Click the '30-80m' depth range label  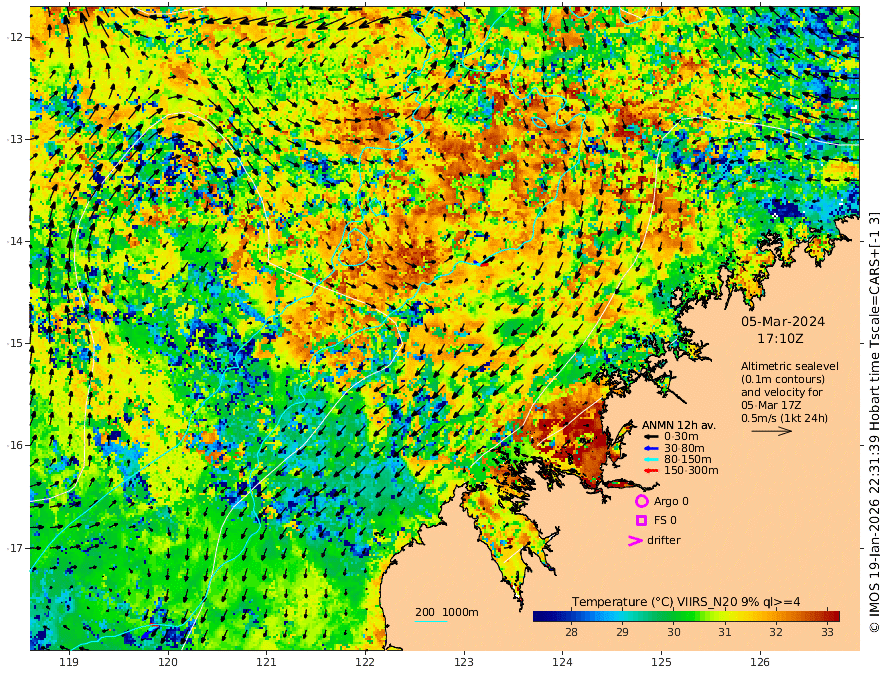[x=684, y=448]
